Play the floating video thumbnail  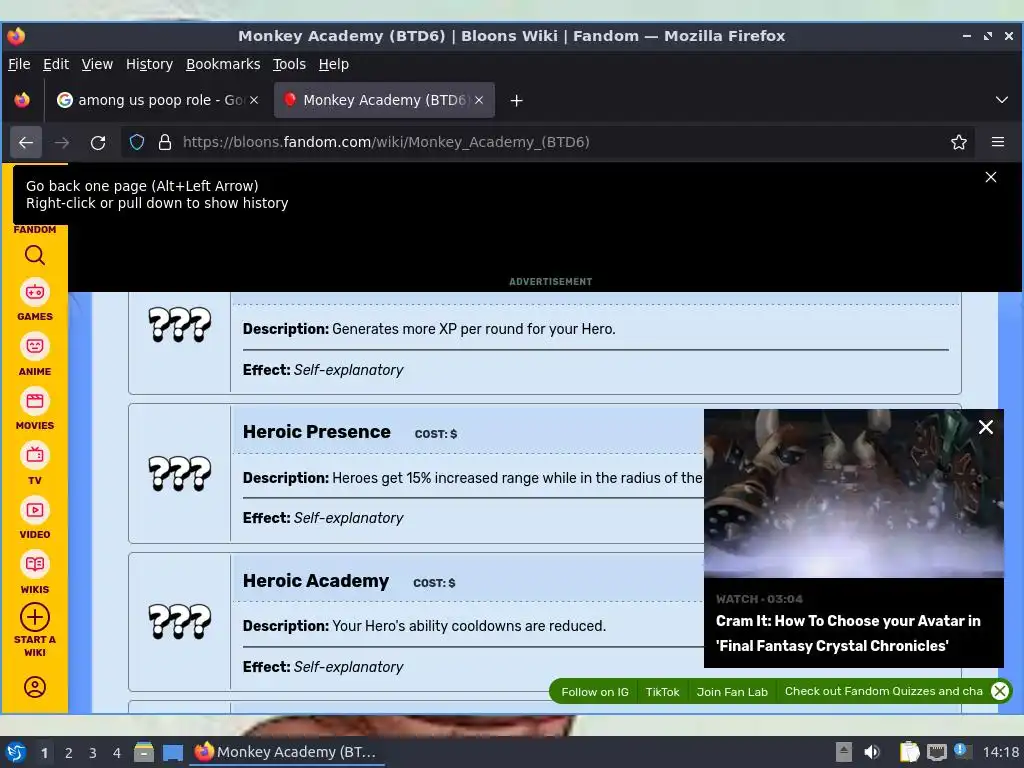(854, 493)
